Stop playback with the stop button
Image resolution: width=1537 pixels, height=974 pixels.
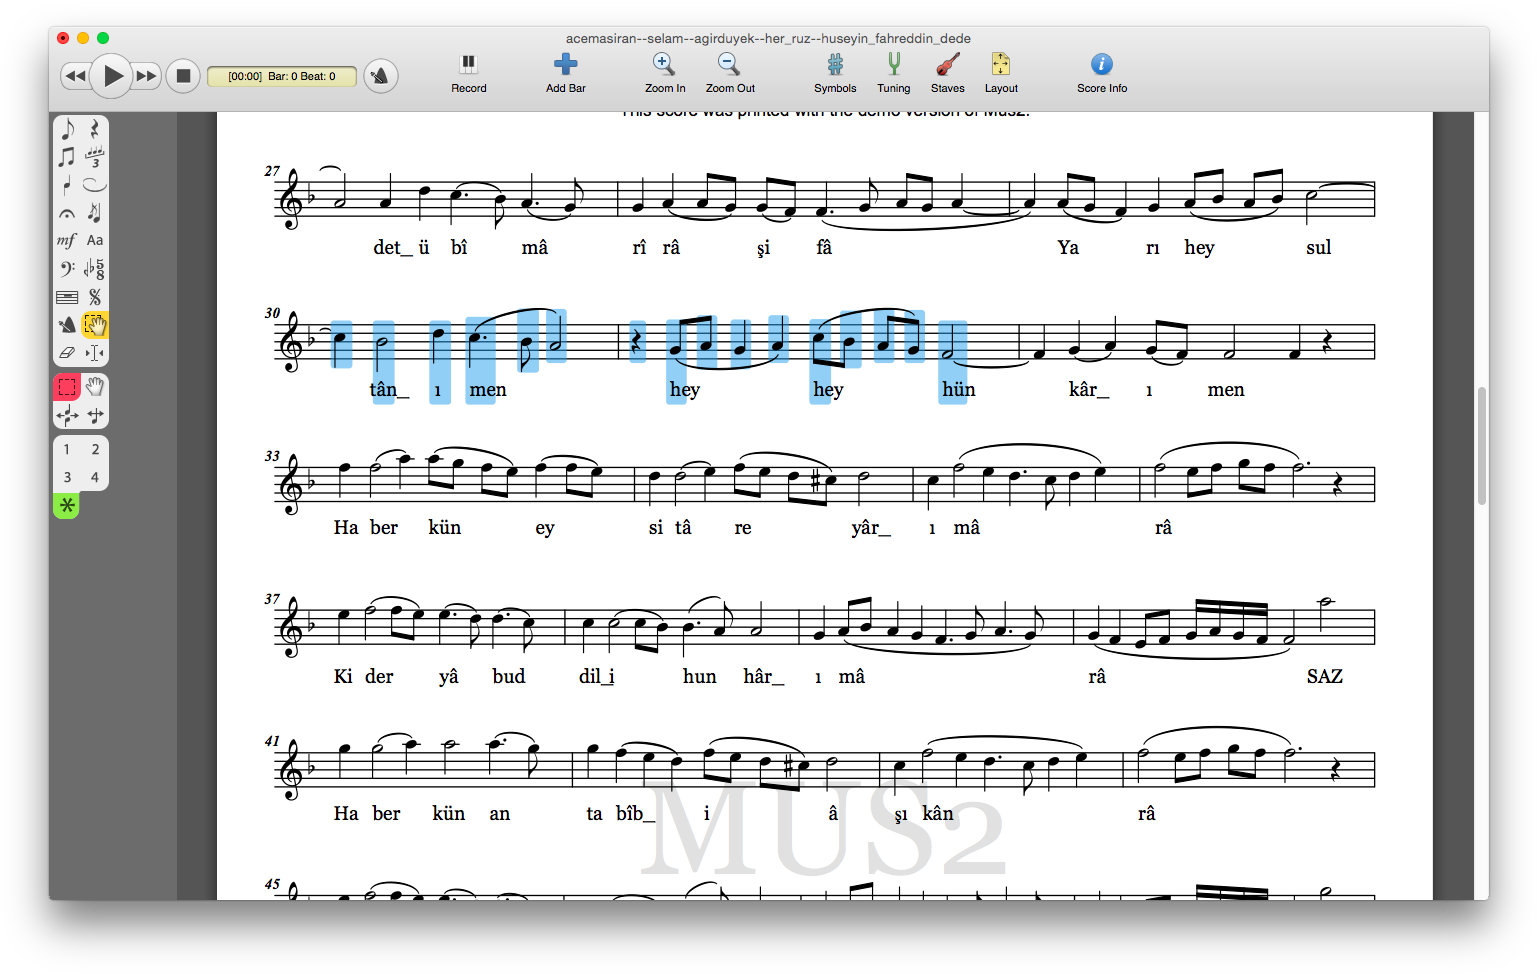(183, 76)
